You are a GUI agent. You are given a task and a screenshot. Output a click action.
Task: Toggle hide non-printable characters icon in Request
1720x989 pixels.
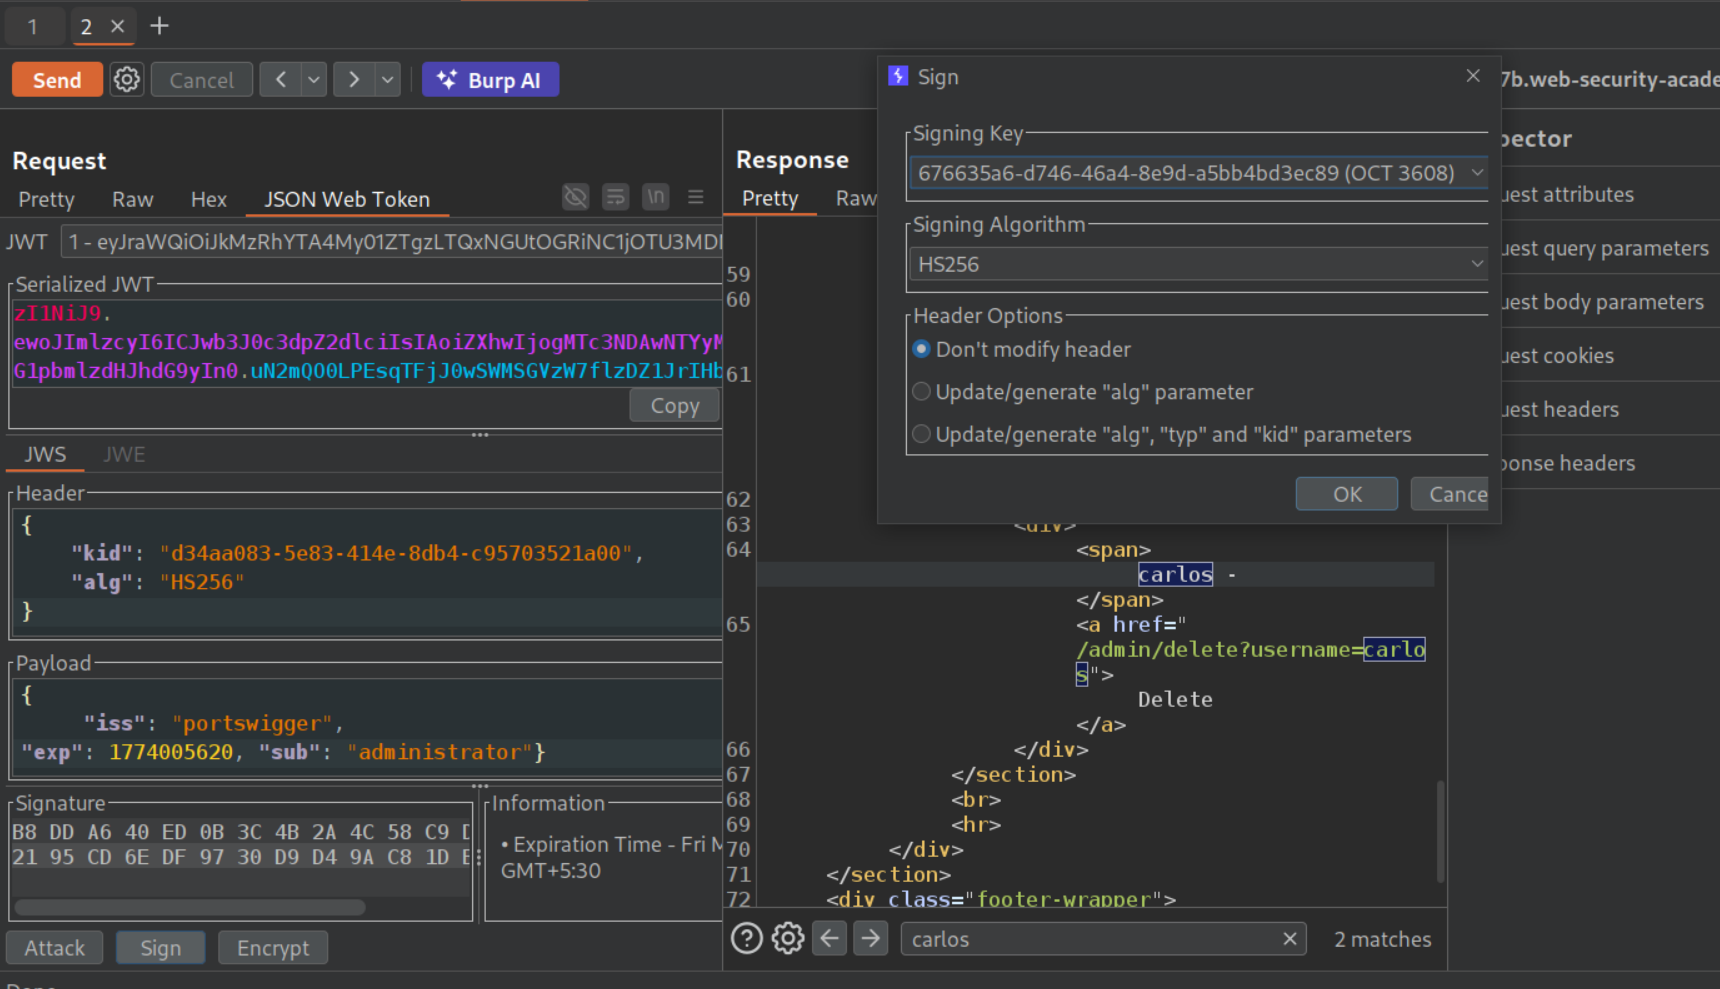pos(575,197)
